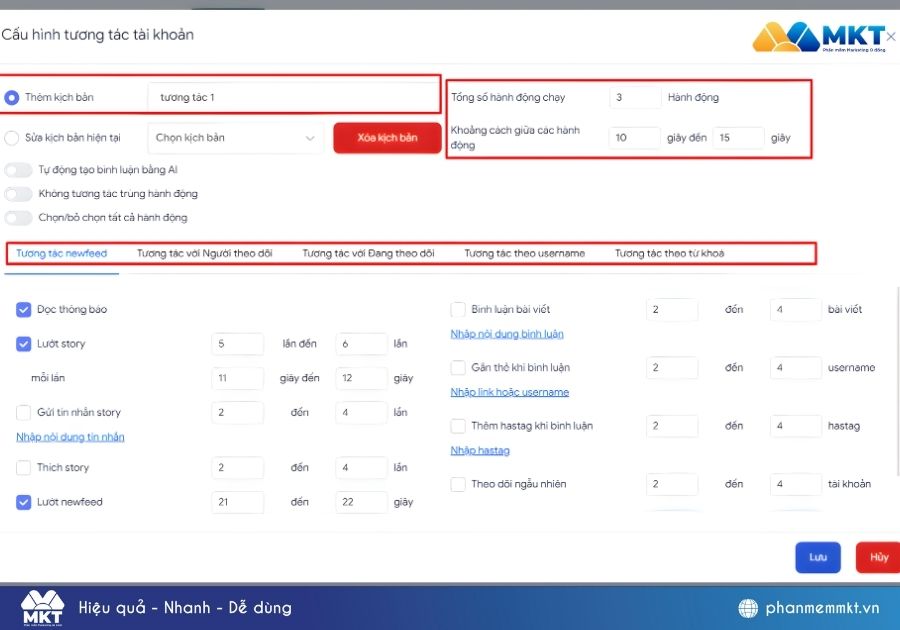900x630 pixels.
Task: Enable Tự động tạo bình luận bằng AI toggle
Action: coord(18,170)
